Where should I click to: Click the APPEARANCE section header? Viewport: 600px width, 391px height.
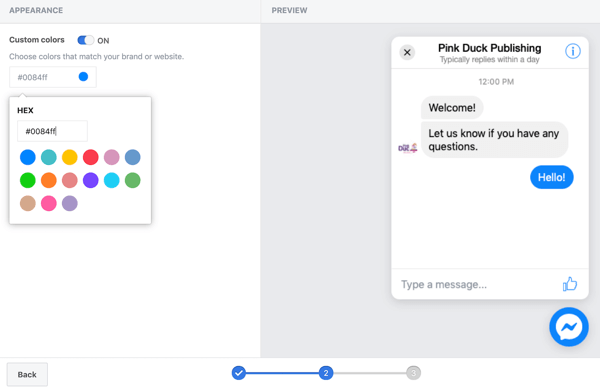click(x=36, y=10)
